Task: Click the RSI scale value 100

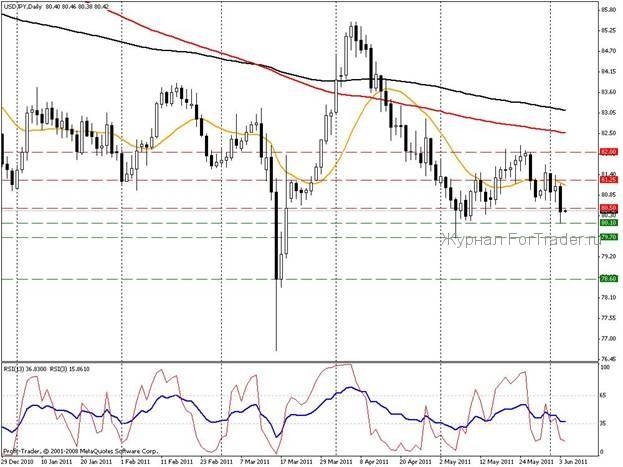Action: click(605, 368)
